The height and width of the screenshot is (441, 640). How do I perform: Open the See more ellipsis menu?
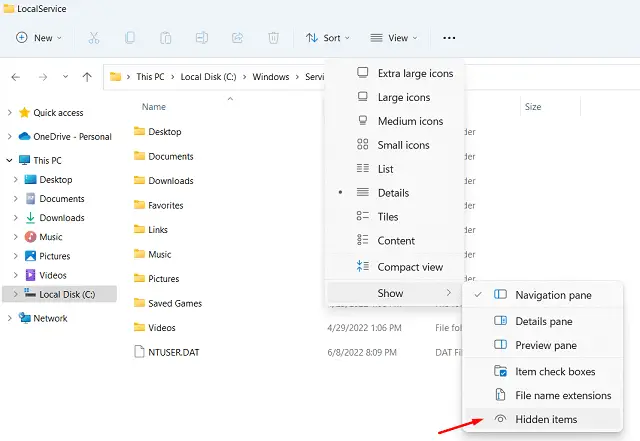tap(449, 38)
